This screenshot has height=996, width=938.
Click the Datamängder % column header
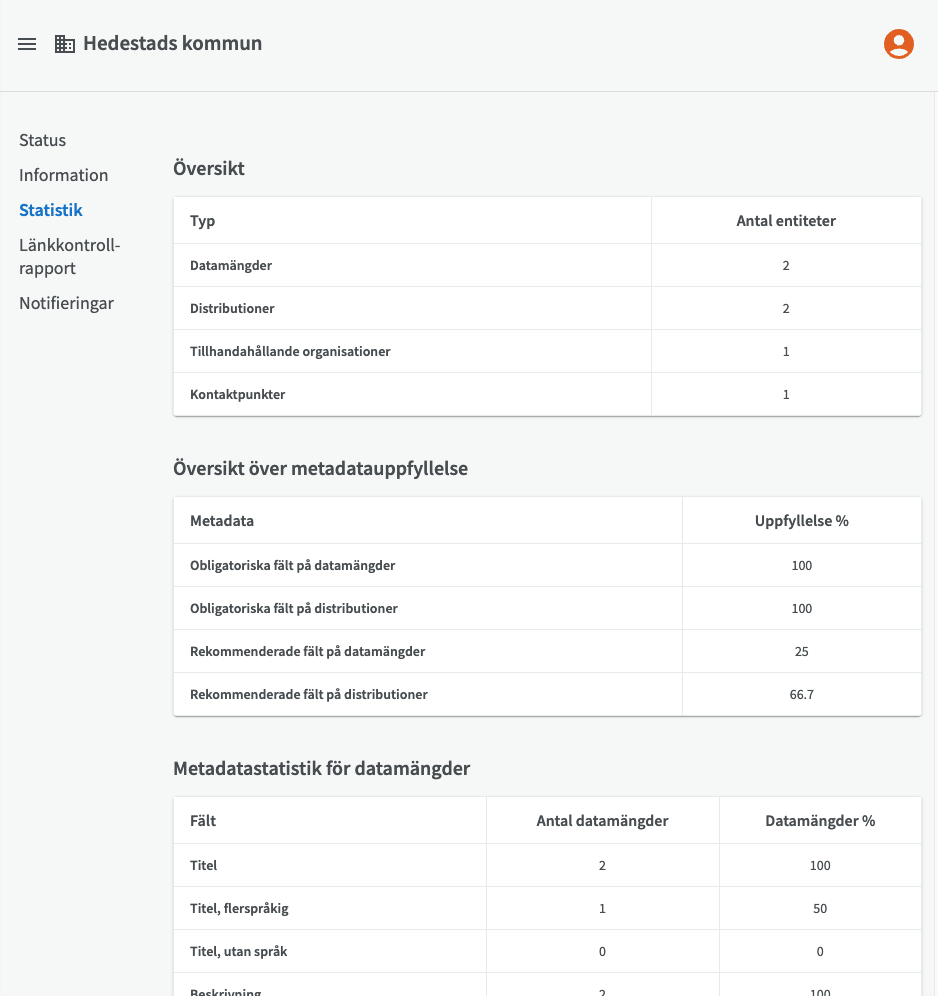click(821, 821)
